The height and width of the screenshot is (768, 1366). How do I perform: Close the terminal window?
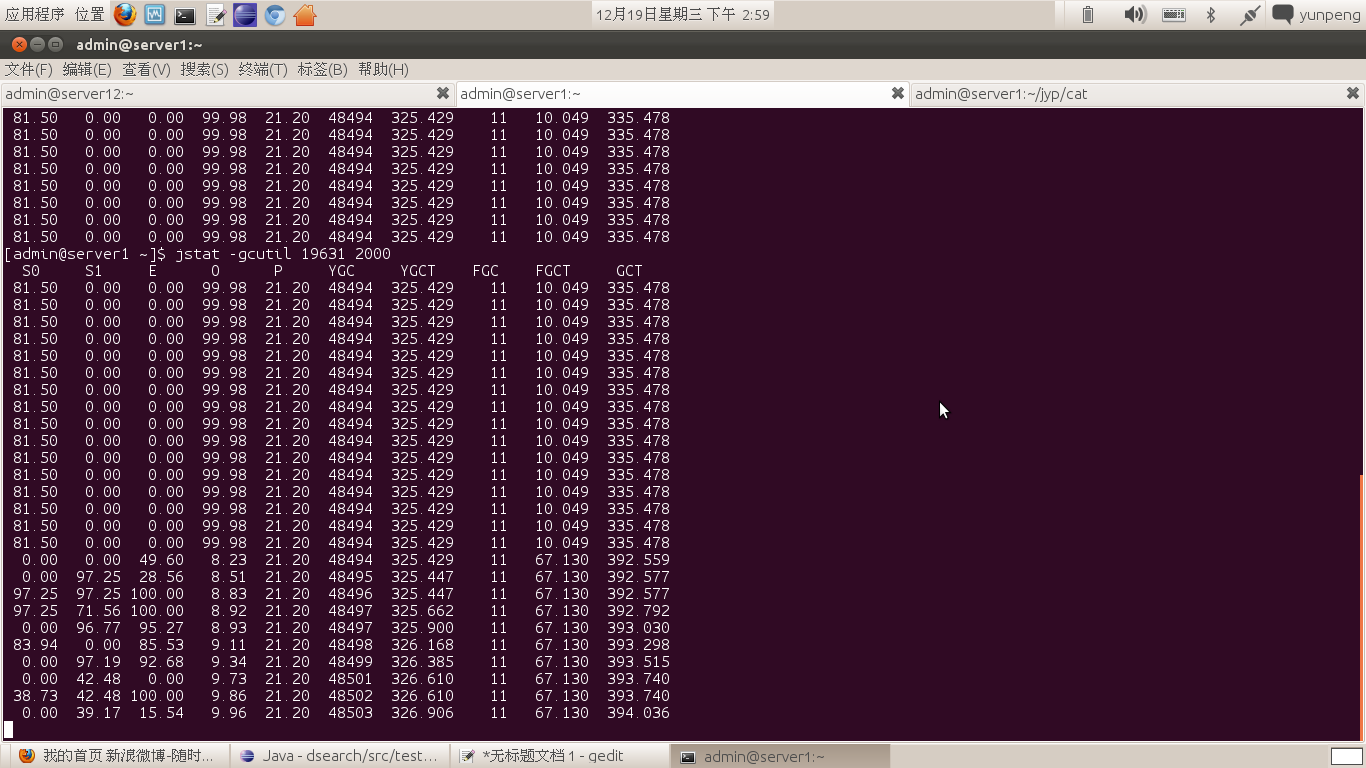point(19,45)
